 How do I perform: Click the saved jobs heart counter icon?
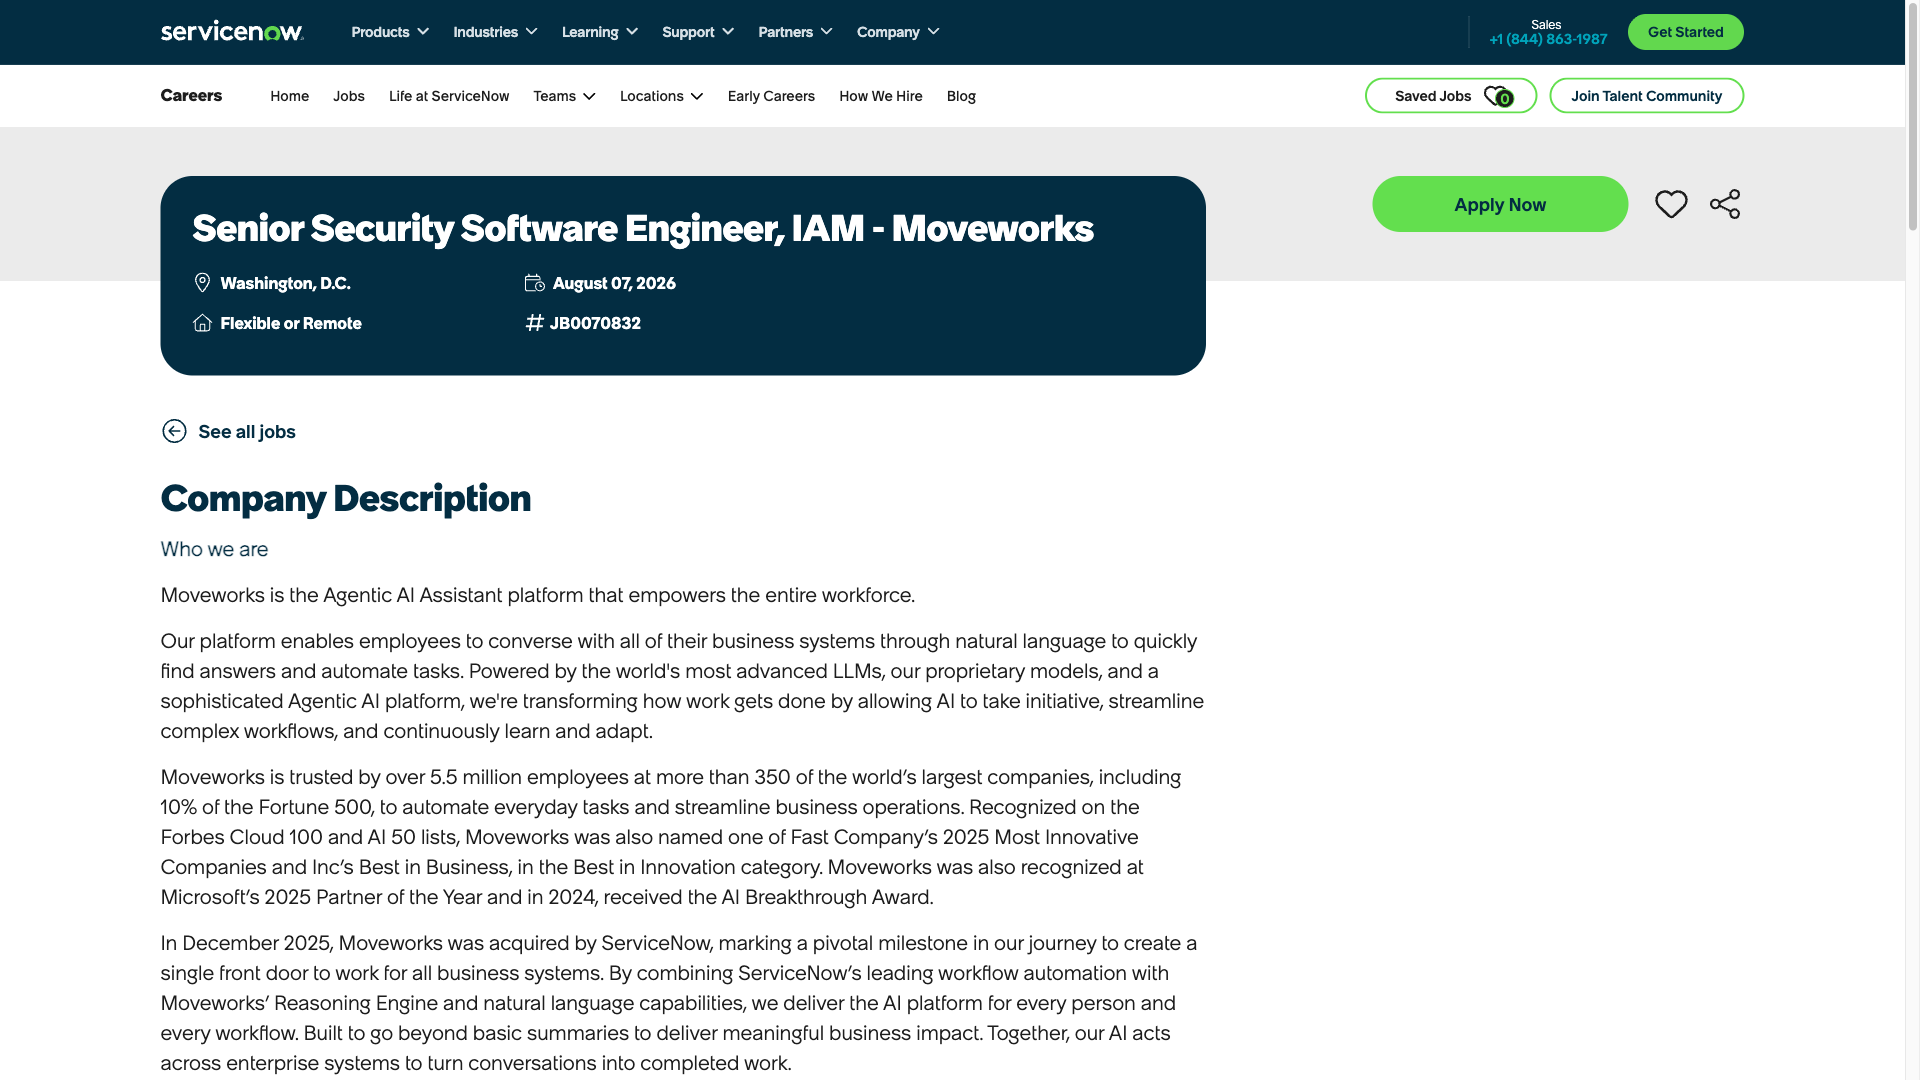pyautogui.click(x=1498, y=96)
